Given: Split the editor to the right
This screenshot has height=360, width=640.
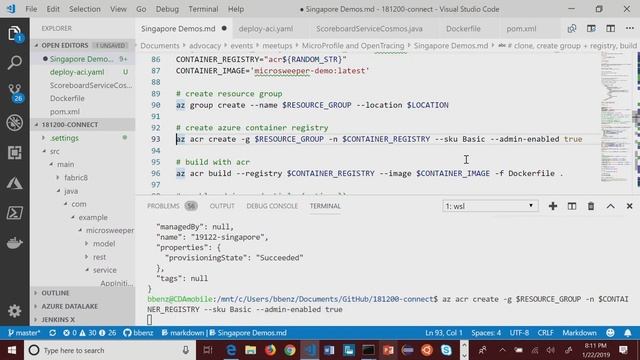Looking at the screenshot, I should tap(611, 29).
